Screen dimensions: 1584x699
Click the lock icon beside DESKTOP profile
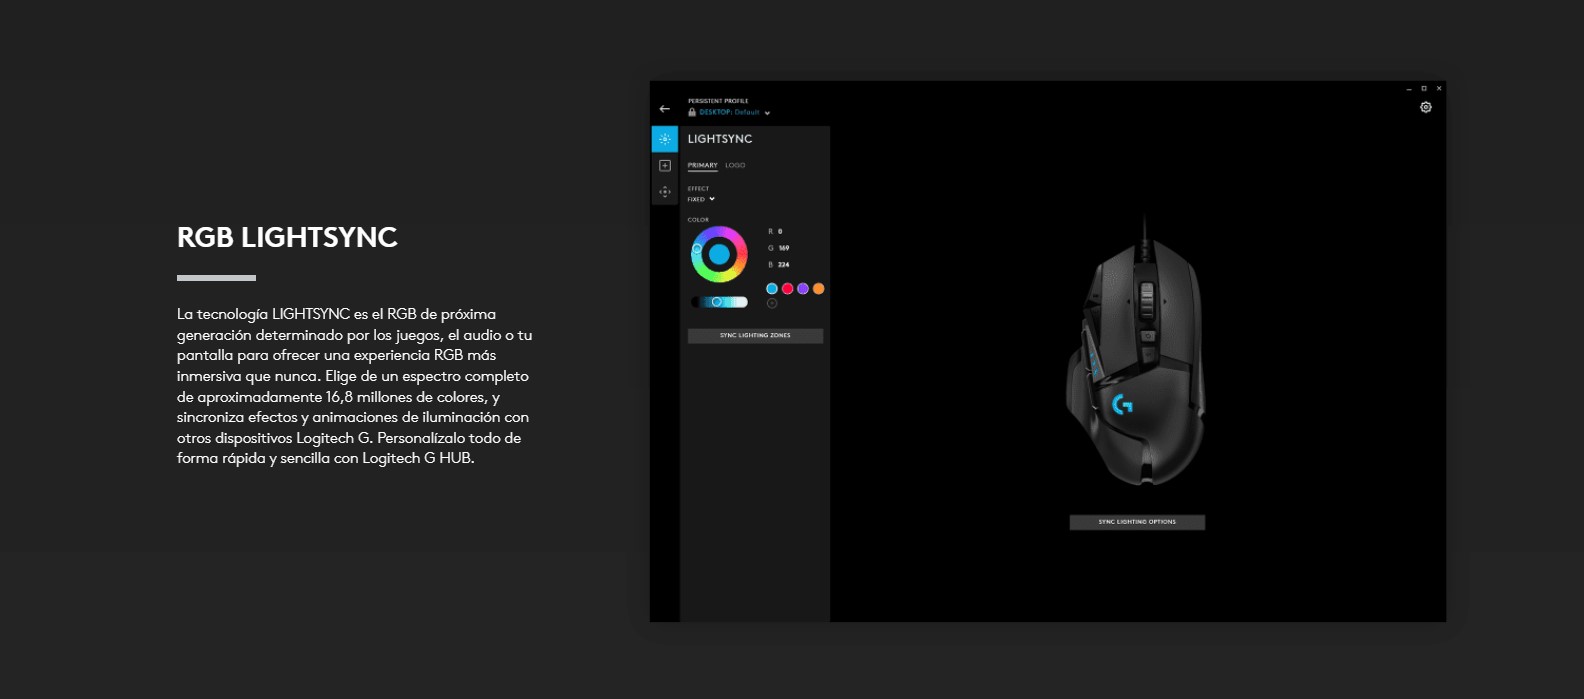692,112
